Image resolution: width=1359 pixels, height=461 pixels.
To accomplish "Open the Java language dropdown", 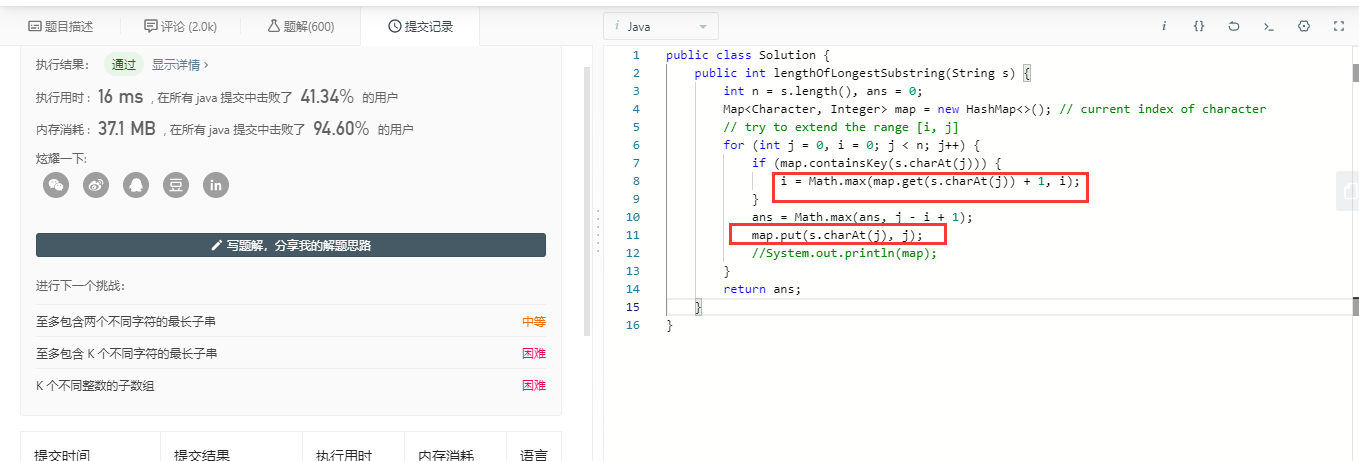I will (661, 26).
